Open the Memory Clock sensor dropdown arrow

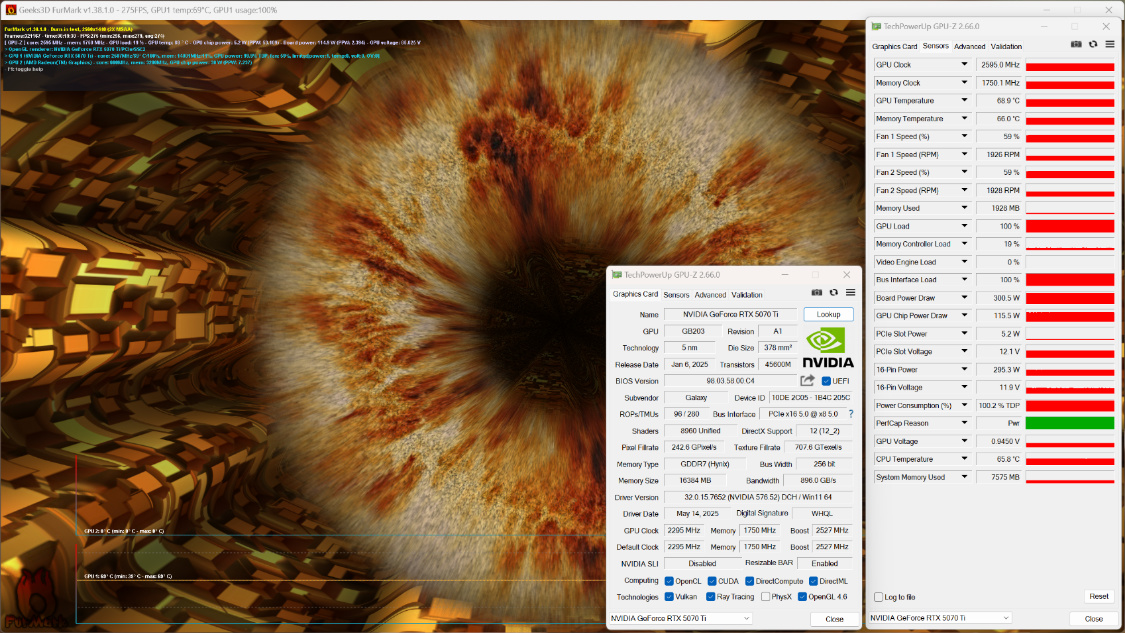click(x=964, y=83)
